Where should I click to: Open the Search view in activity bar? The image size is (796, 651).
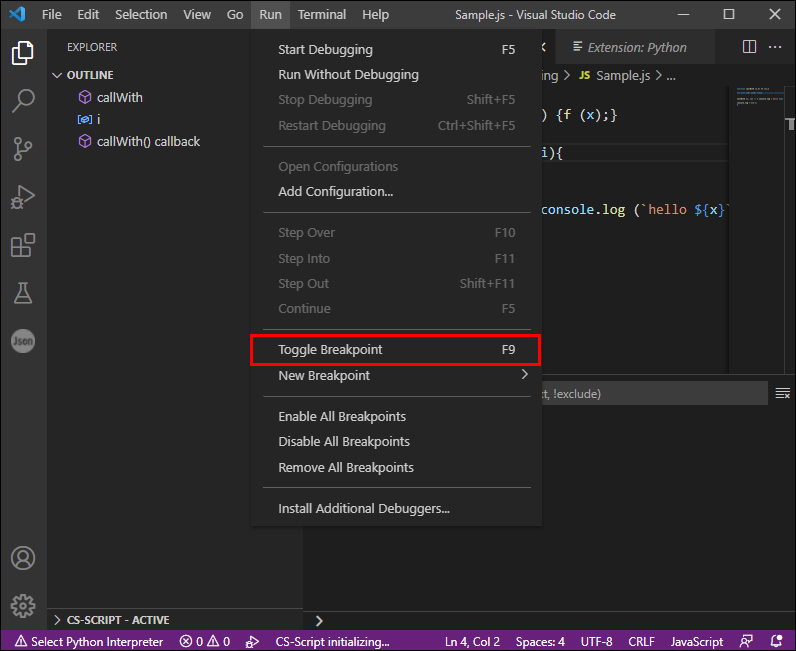tap(23, 101)
